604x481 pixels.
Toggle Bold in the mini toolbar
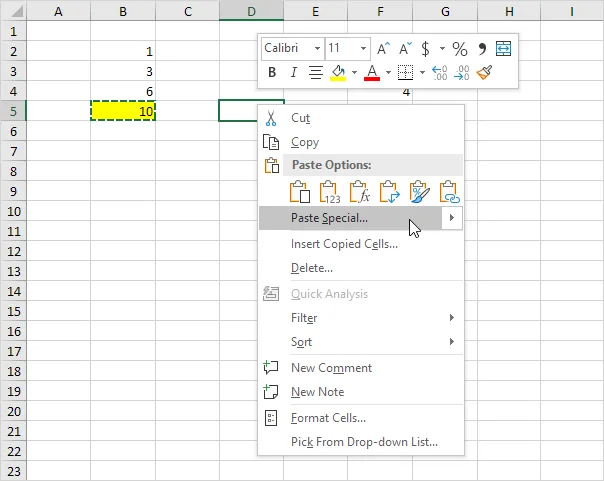[272, 73]
